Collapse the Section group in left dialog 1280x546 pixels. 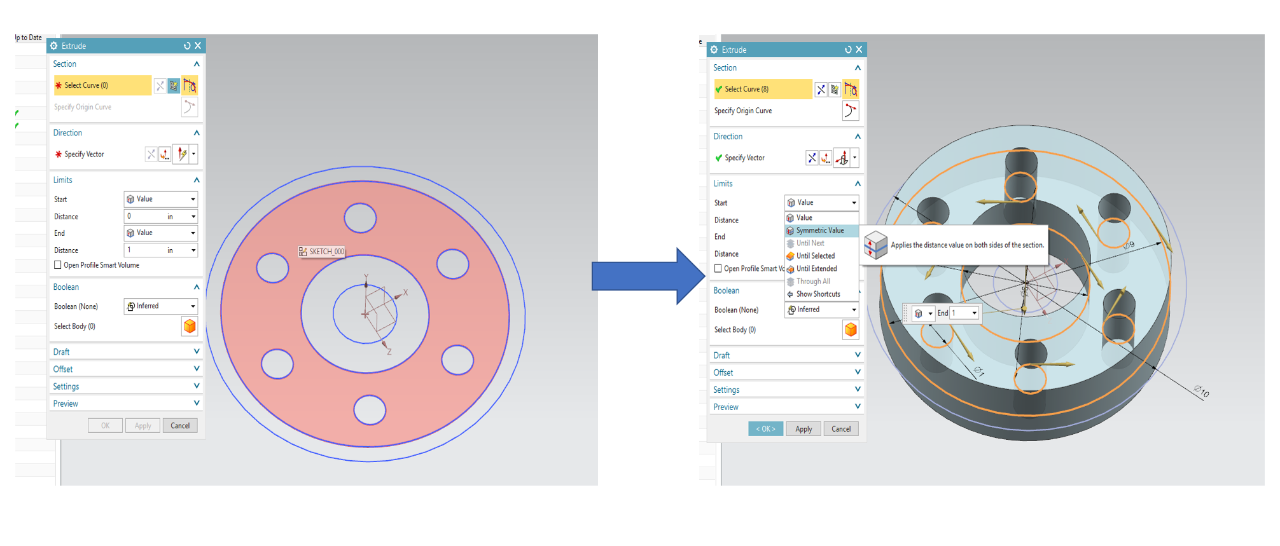coord(196,63)
